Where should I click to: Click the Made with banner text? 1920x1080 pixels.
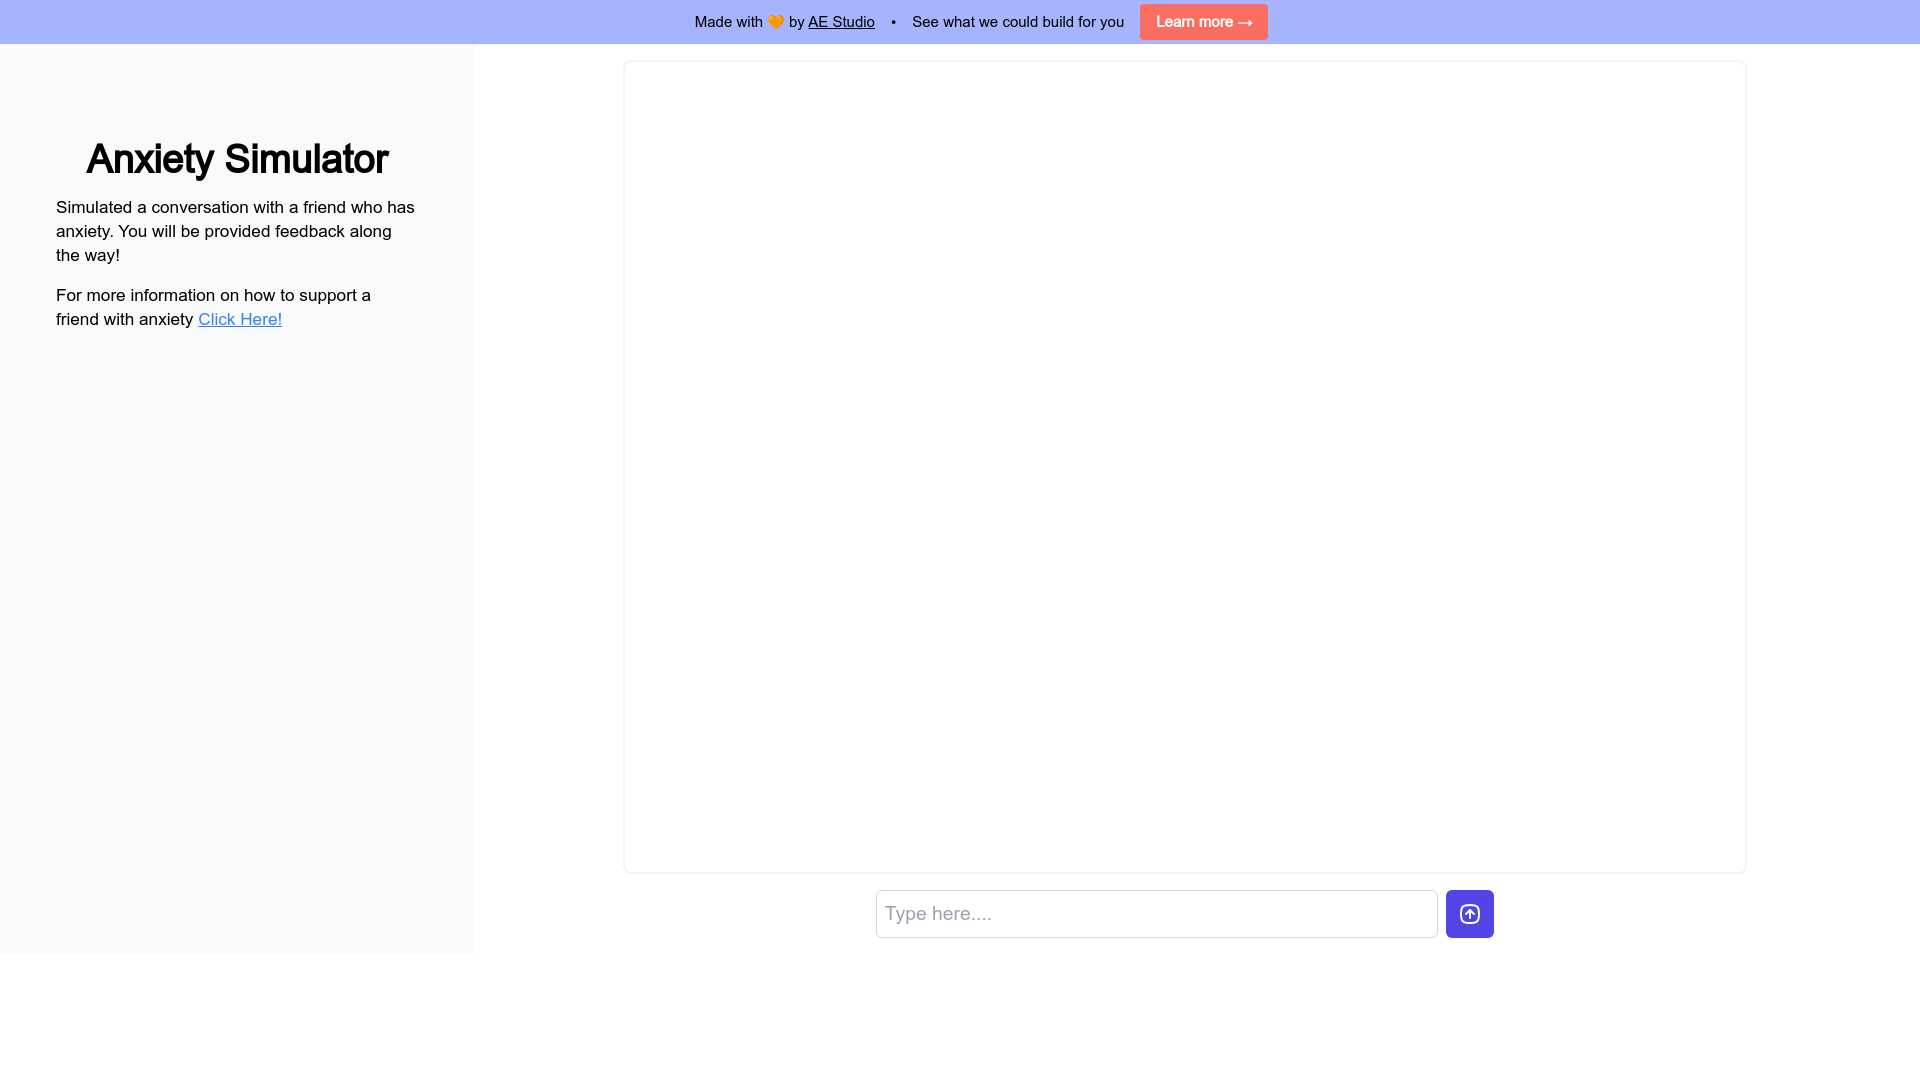pyautogui.click(x=730, y=21)
